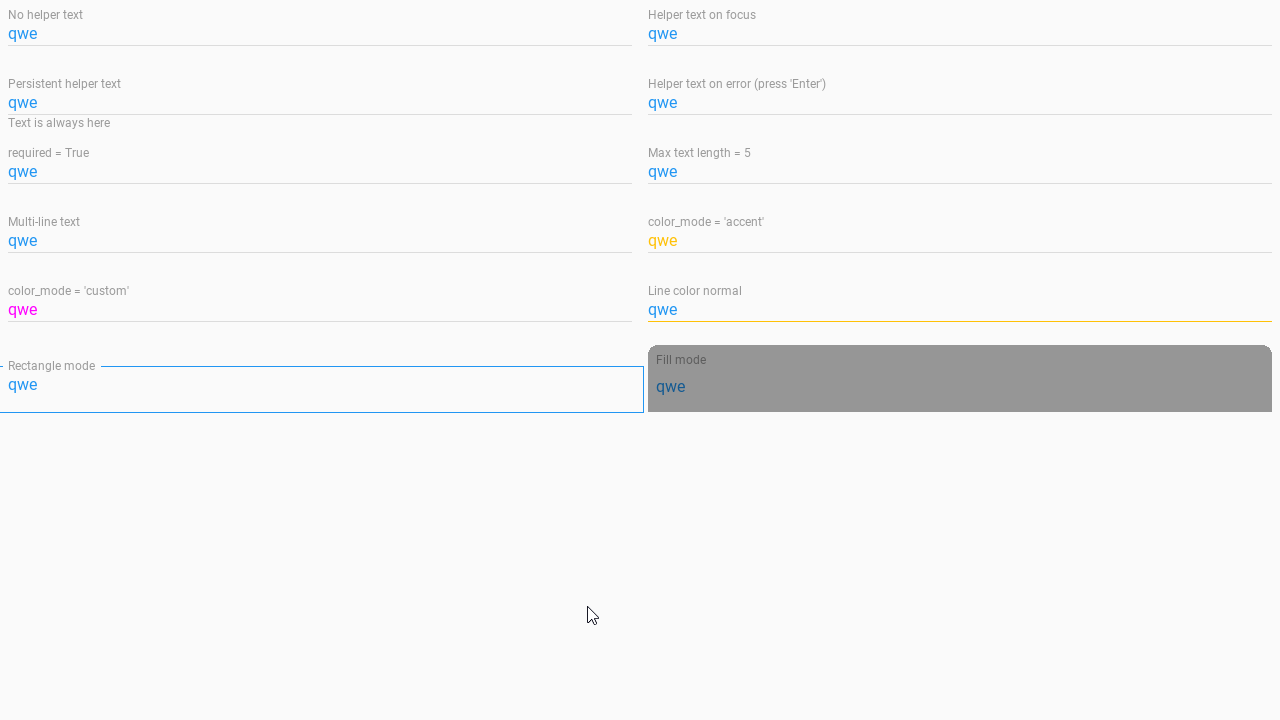The image size is (1280, 720).
Task: Click the blue 'qwe' in Line color normal
Action: tap(662, 309)
